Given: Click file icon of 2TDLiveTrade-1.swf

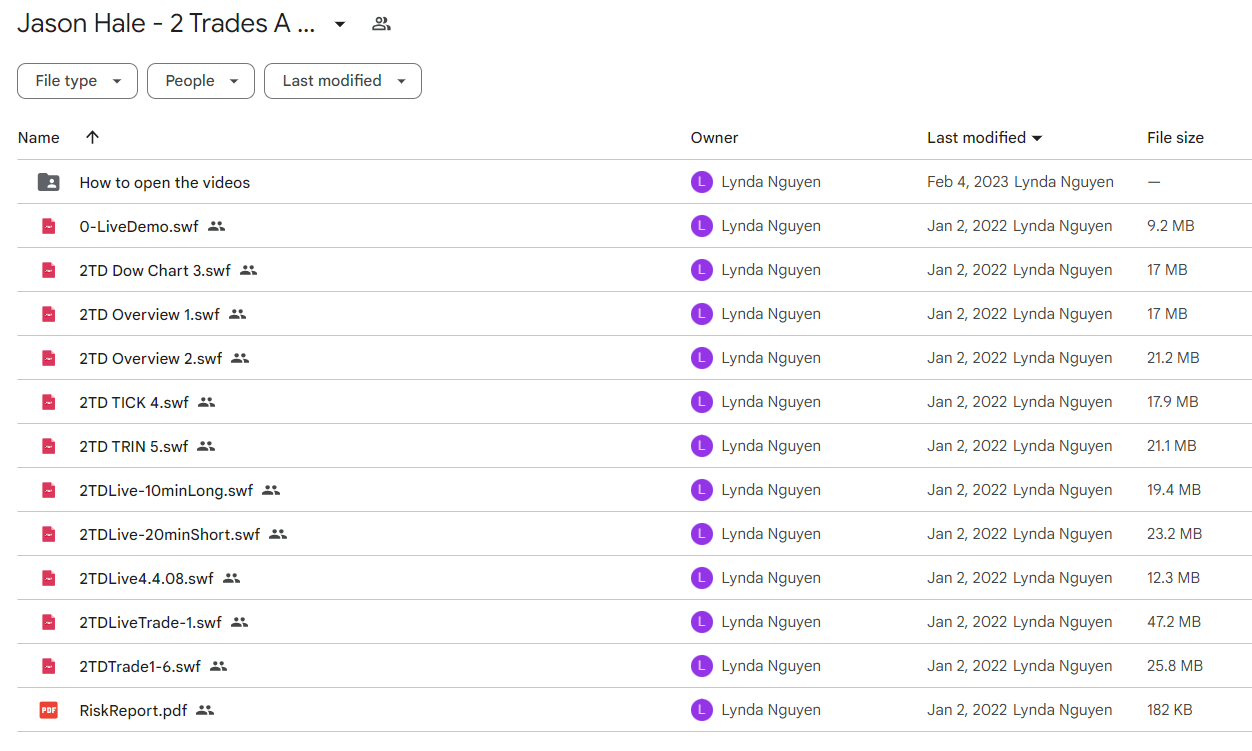Looking at the screenshot, I should pyautogui.click(x=48, y=622).
